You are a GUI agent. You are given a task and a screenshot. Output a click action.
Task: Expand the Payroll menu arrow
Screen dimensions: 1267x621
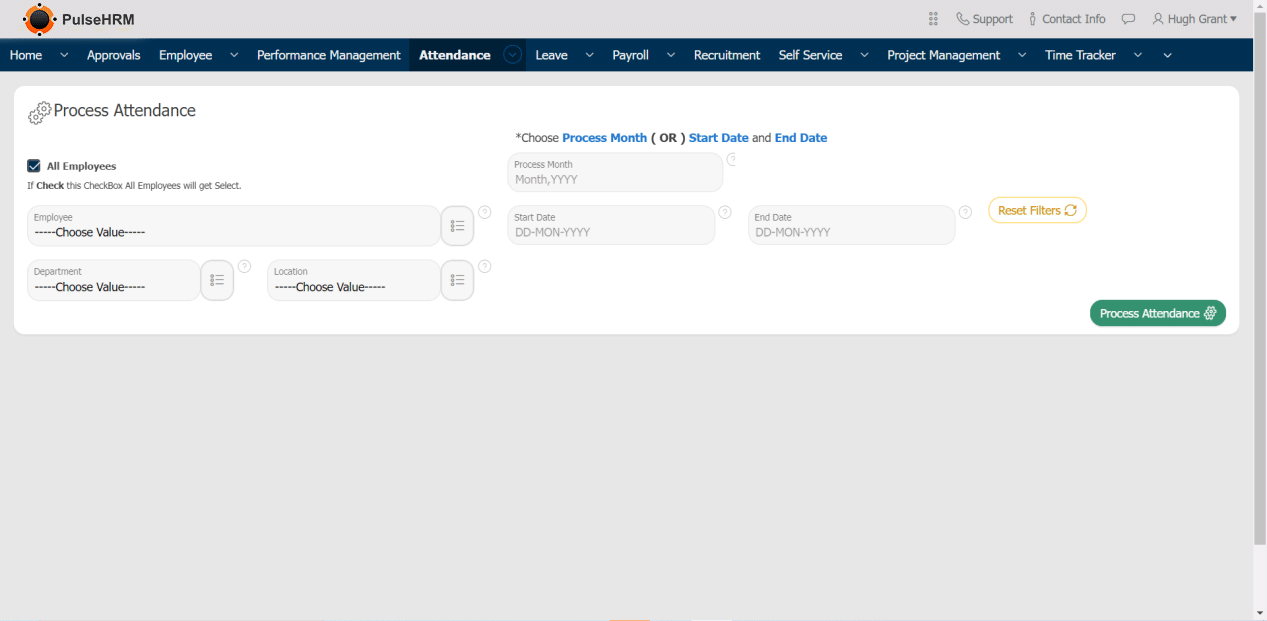point(670,55)
